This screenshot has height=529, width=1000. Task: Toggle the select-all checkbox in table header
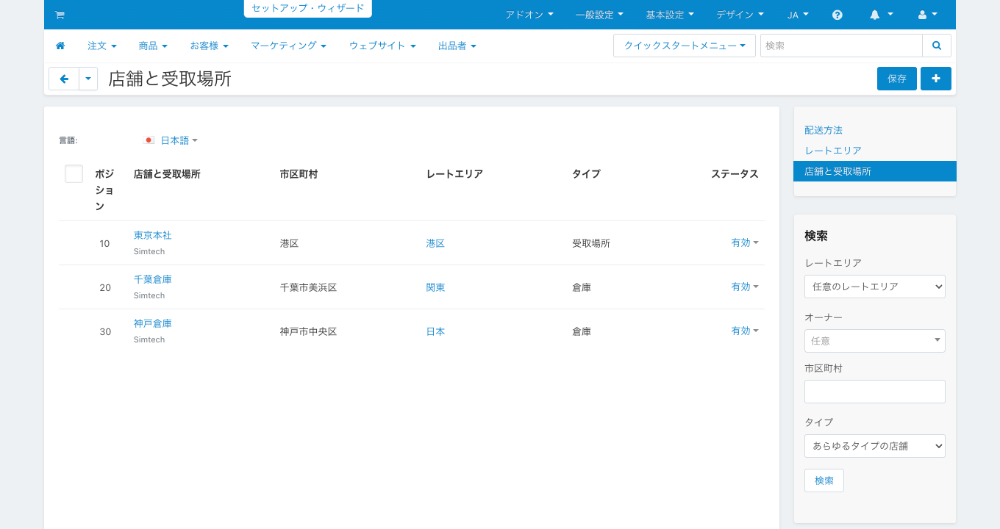[74, 174]
